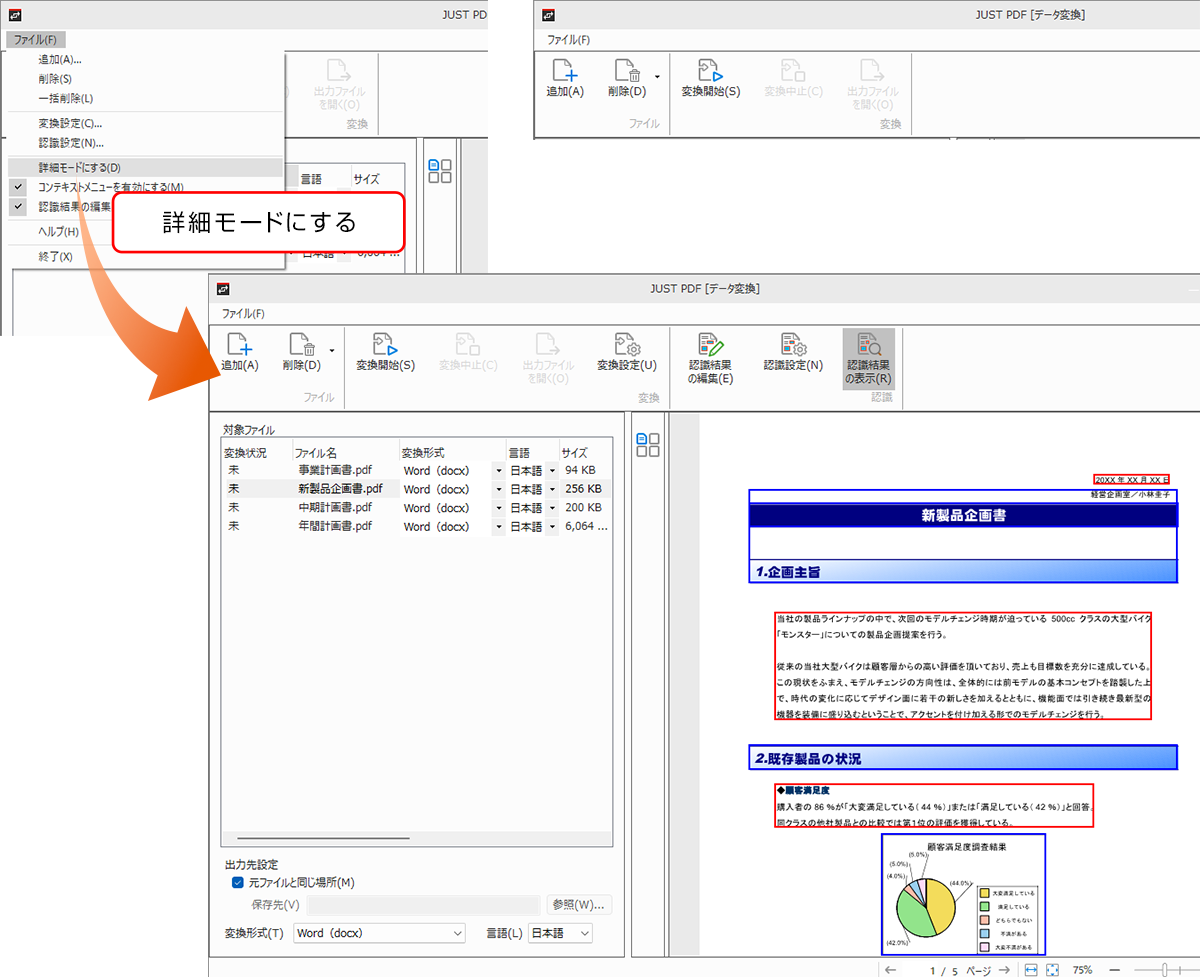This screenshot has width=1200, height=977.
Task: Click the 保存先(V) path input field
Action: [x=424, y=905]
